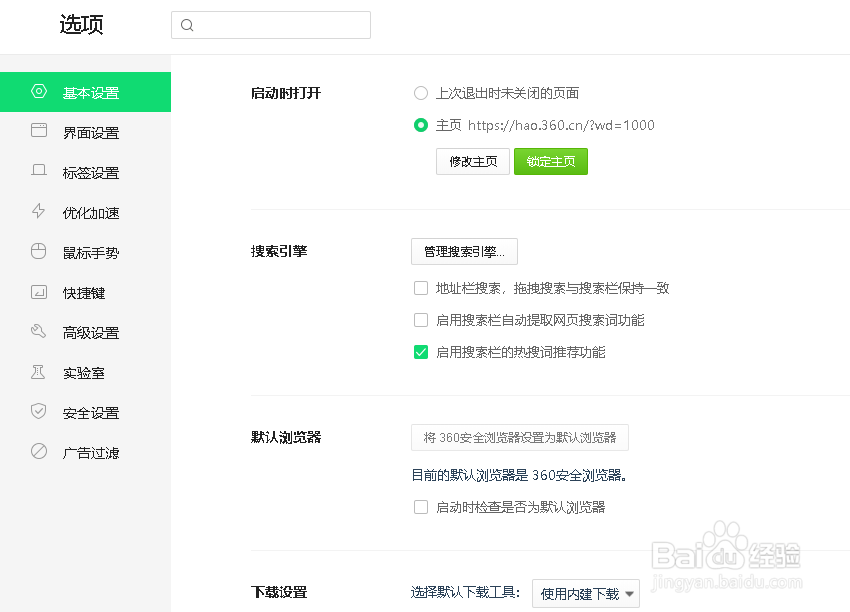Check 地址栏搜索保持一致 checkbox
This screenshot has width=850, height=612.
[x=421, y=288]
